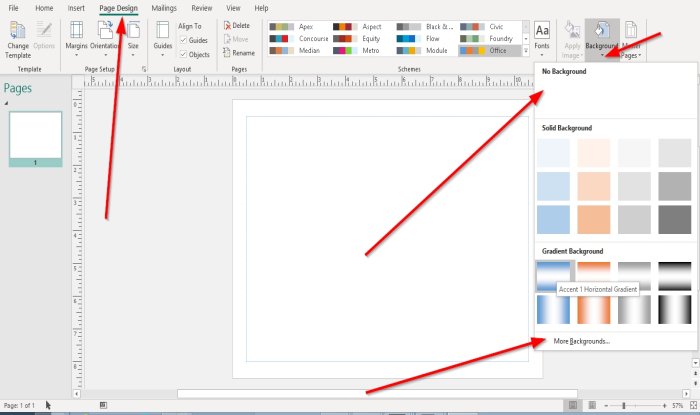Select page 1 thumbnail in Pages pane
The image size is (700, 415).
click(x=35, y=139)
